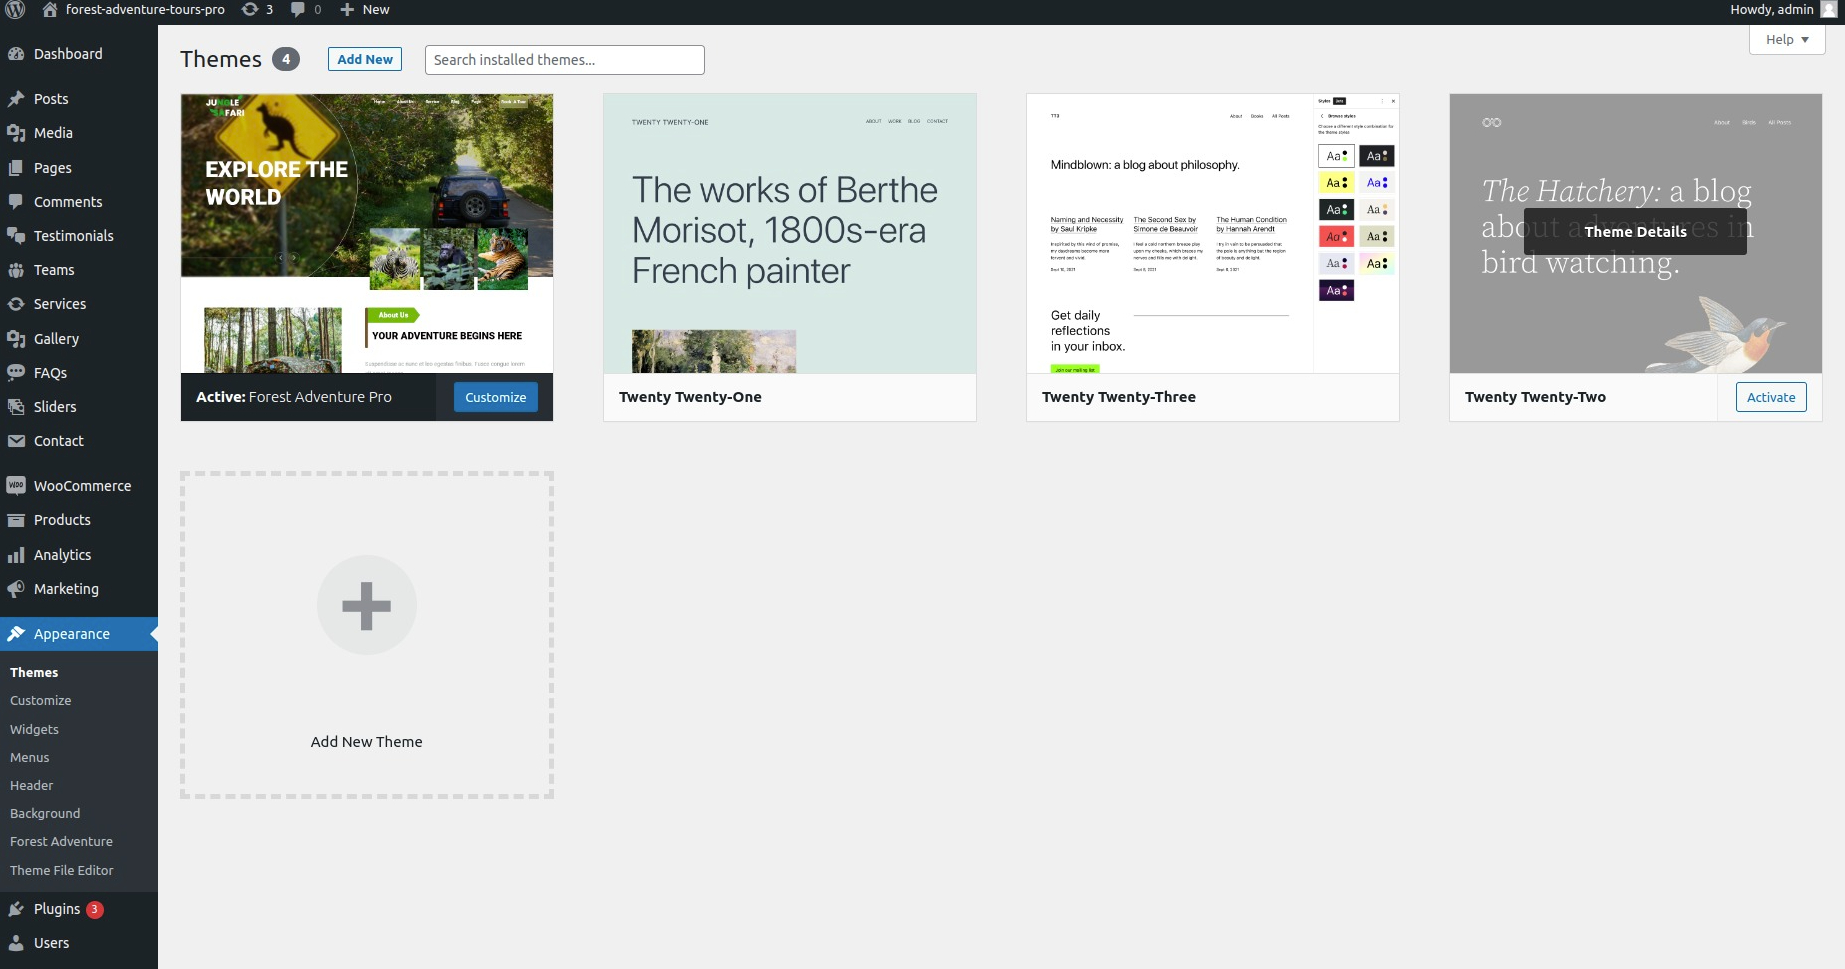Open Forest Adventure Pro theme screenshot

coord(367,234)
